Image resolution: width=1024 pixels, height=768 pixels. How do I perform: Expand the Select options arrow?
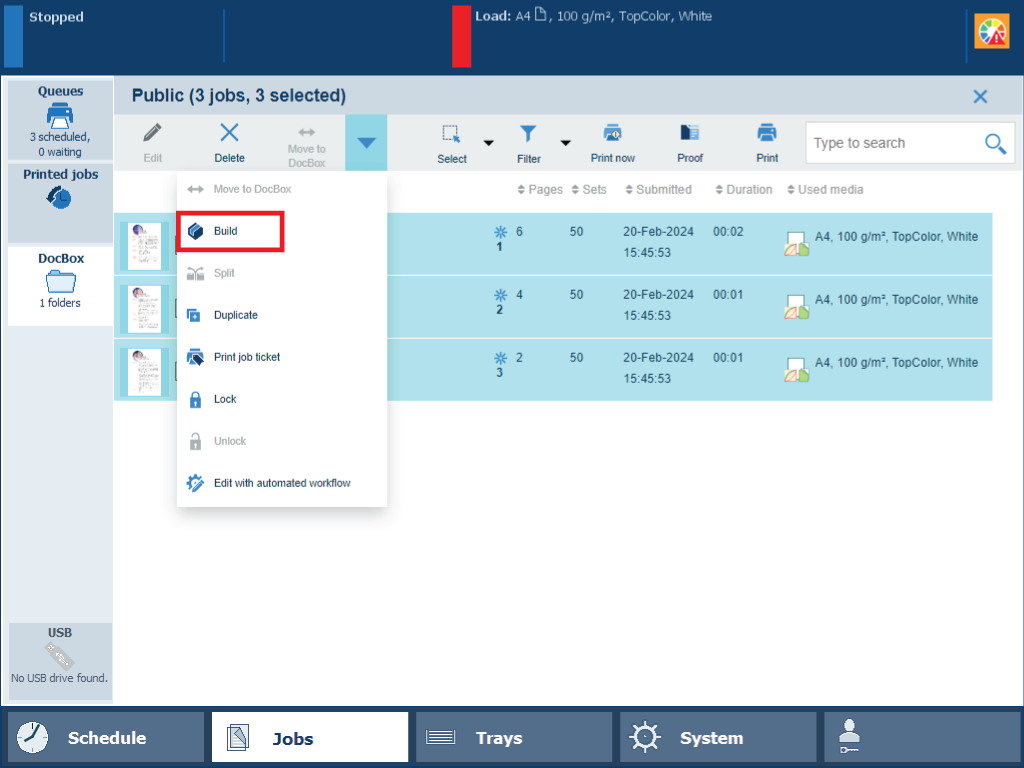489,143
